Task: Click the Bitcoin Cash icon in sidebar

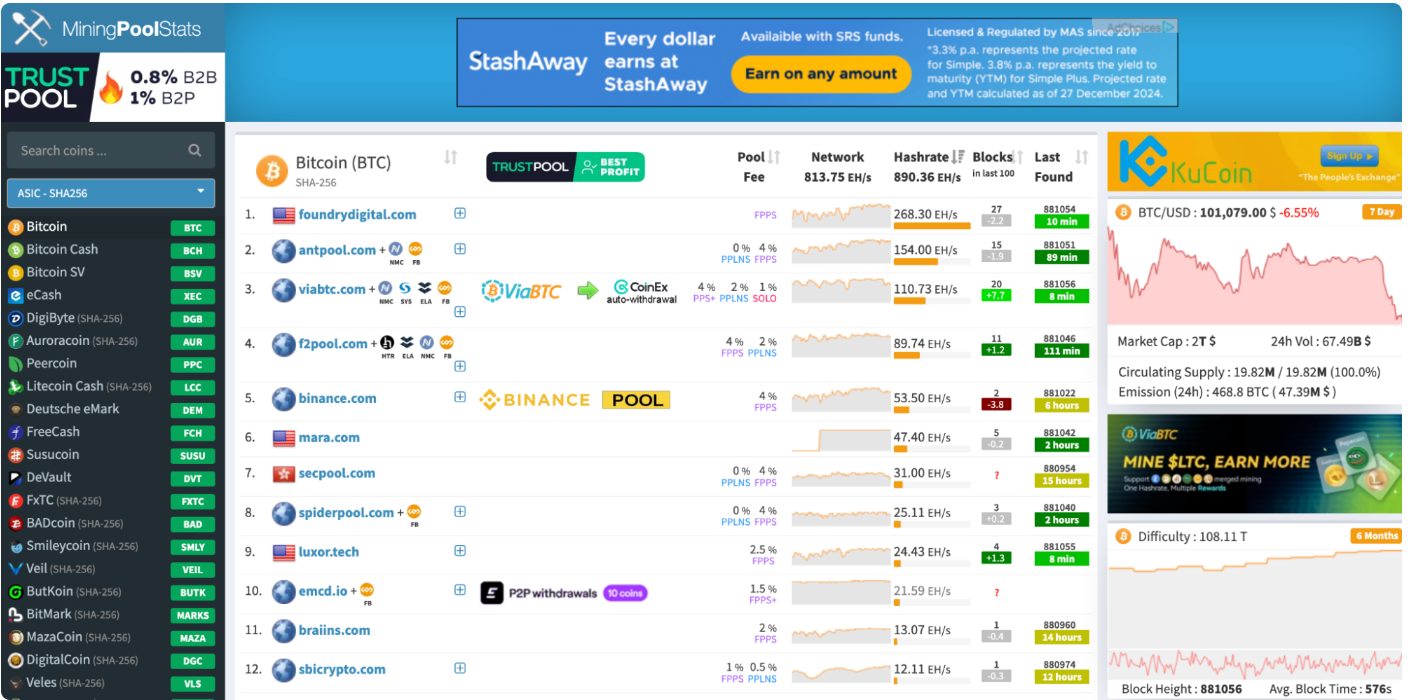Action: pyautogui.click(x=15, y=250)
